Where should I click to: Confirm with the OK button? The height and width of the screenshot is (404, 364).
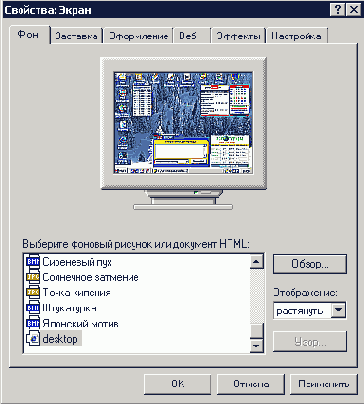point(178,384)
